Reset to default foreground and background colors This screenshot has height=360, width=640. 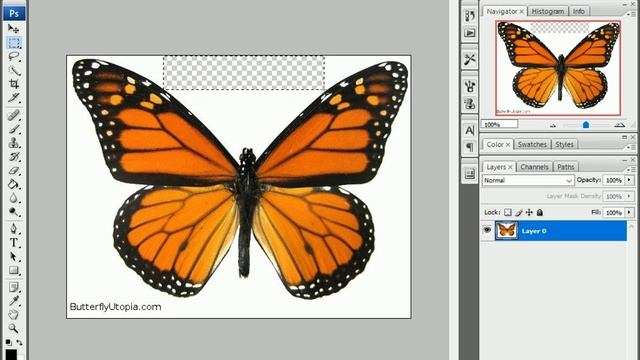pyautogui.click(x=8, y=342)
